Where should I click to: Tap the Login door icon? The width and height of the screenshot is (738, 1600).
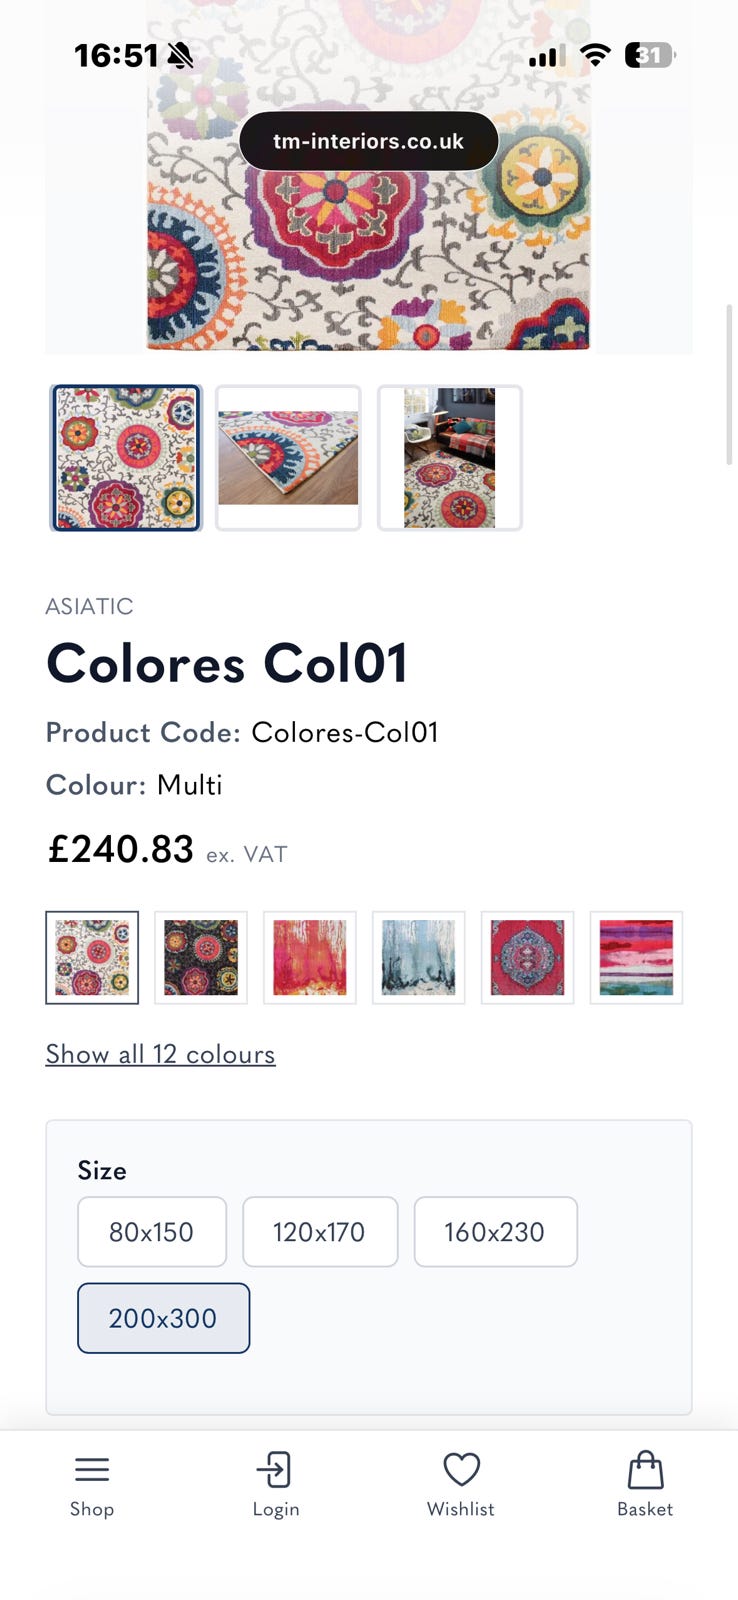pyautogui.click(x=274, y=1470)
